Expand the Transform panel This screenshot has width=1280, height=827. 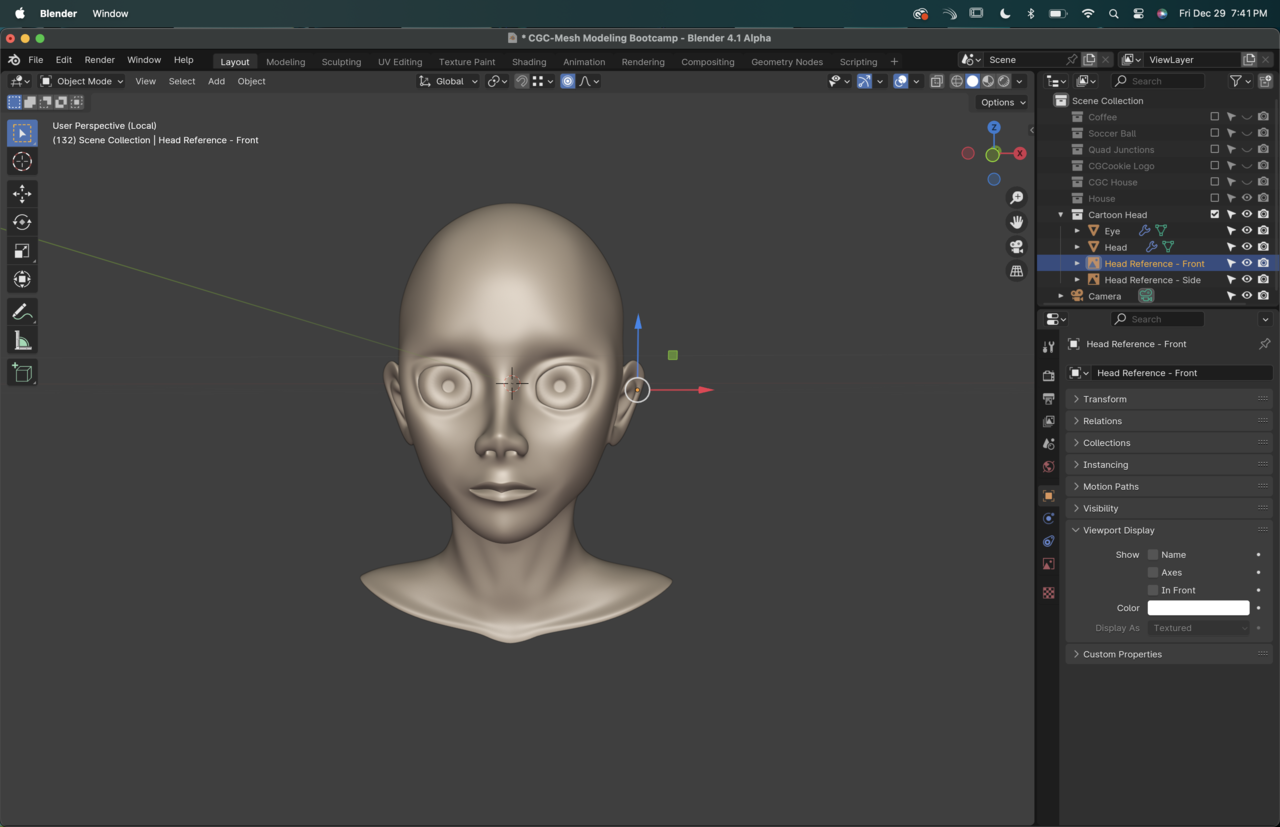1104,399
